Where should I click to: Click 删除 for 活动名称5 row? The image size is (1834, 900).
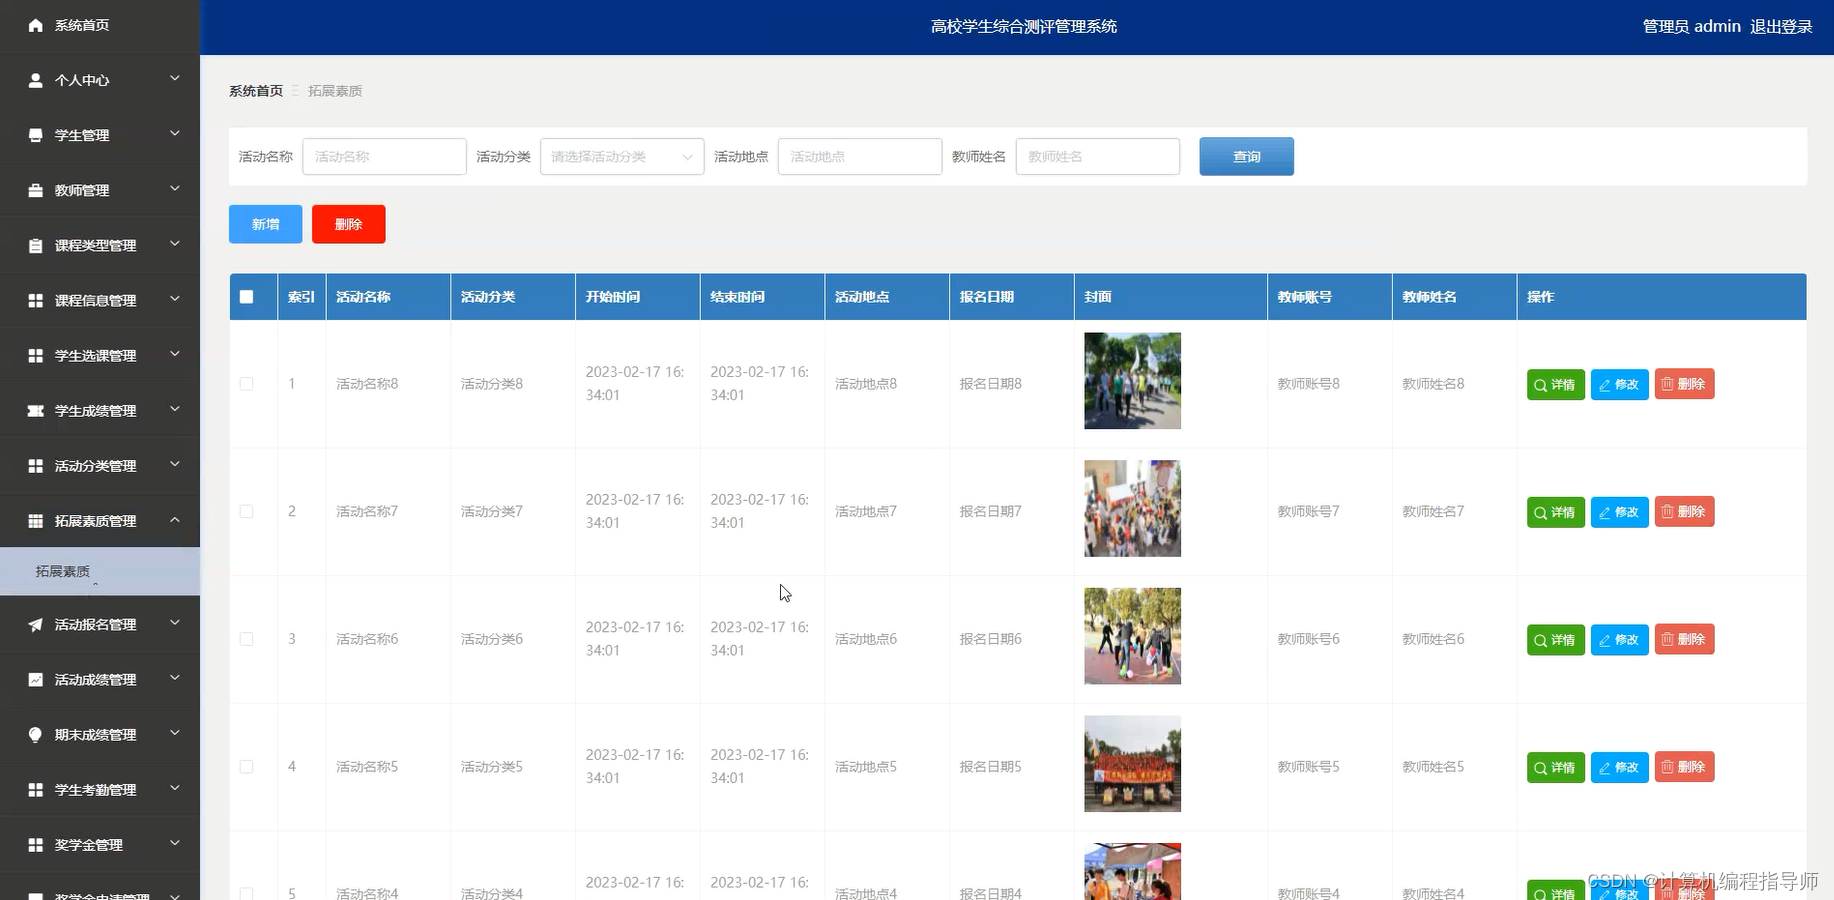pyautogui.click(x=1684, y=767)
